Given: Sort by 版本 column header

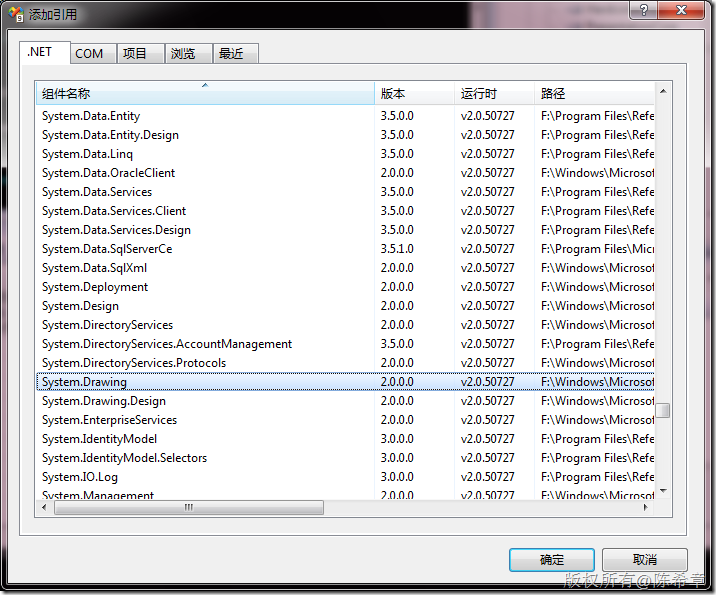Looking at the screenshot, I should click(x=414, y=93).
